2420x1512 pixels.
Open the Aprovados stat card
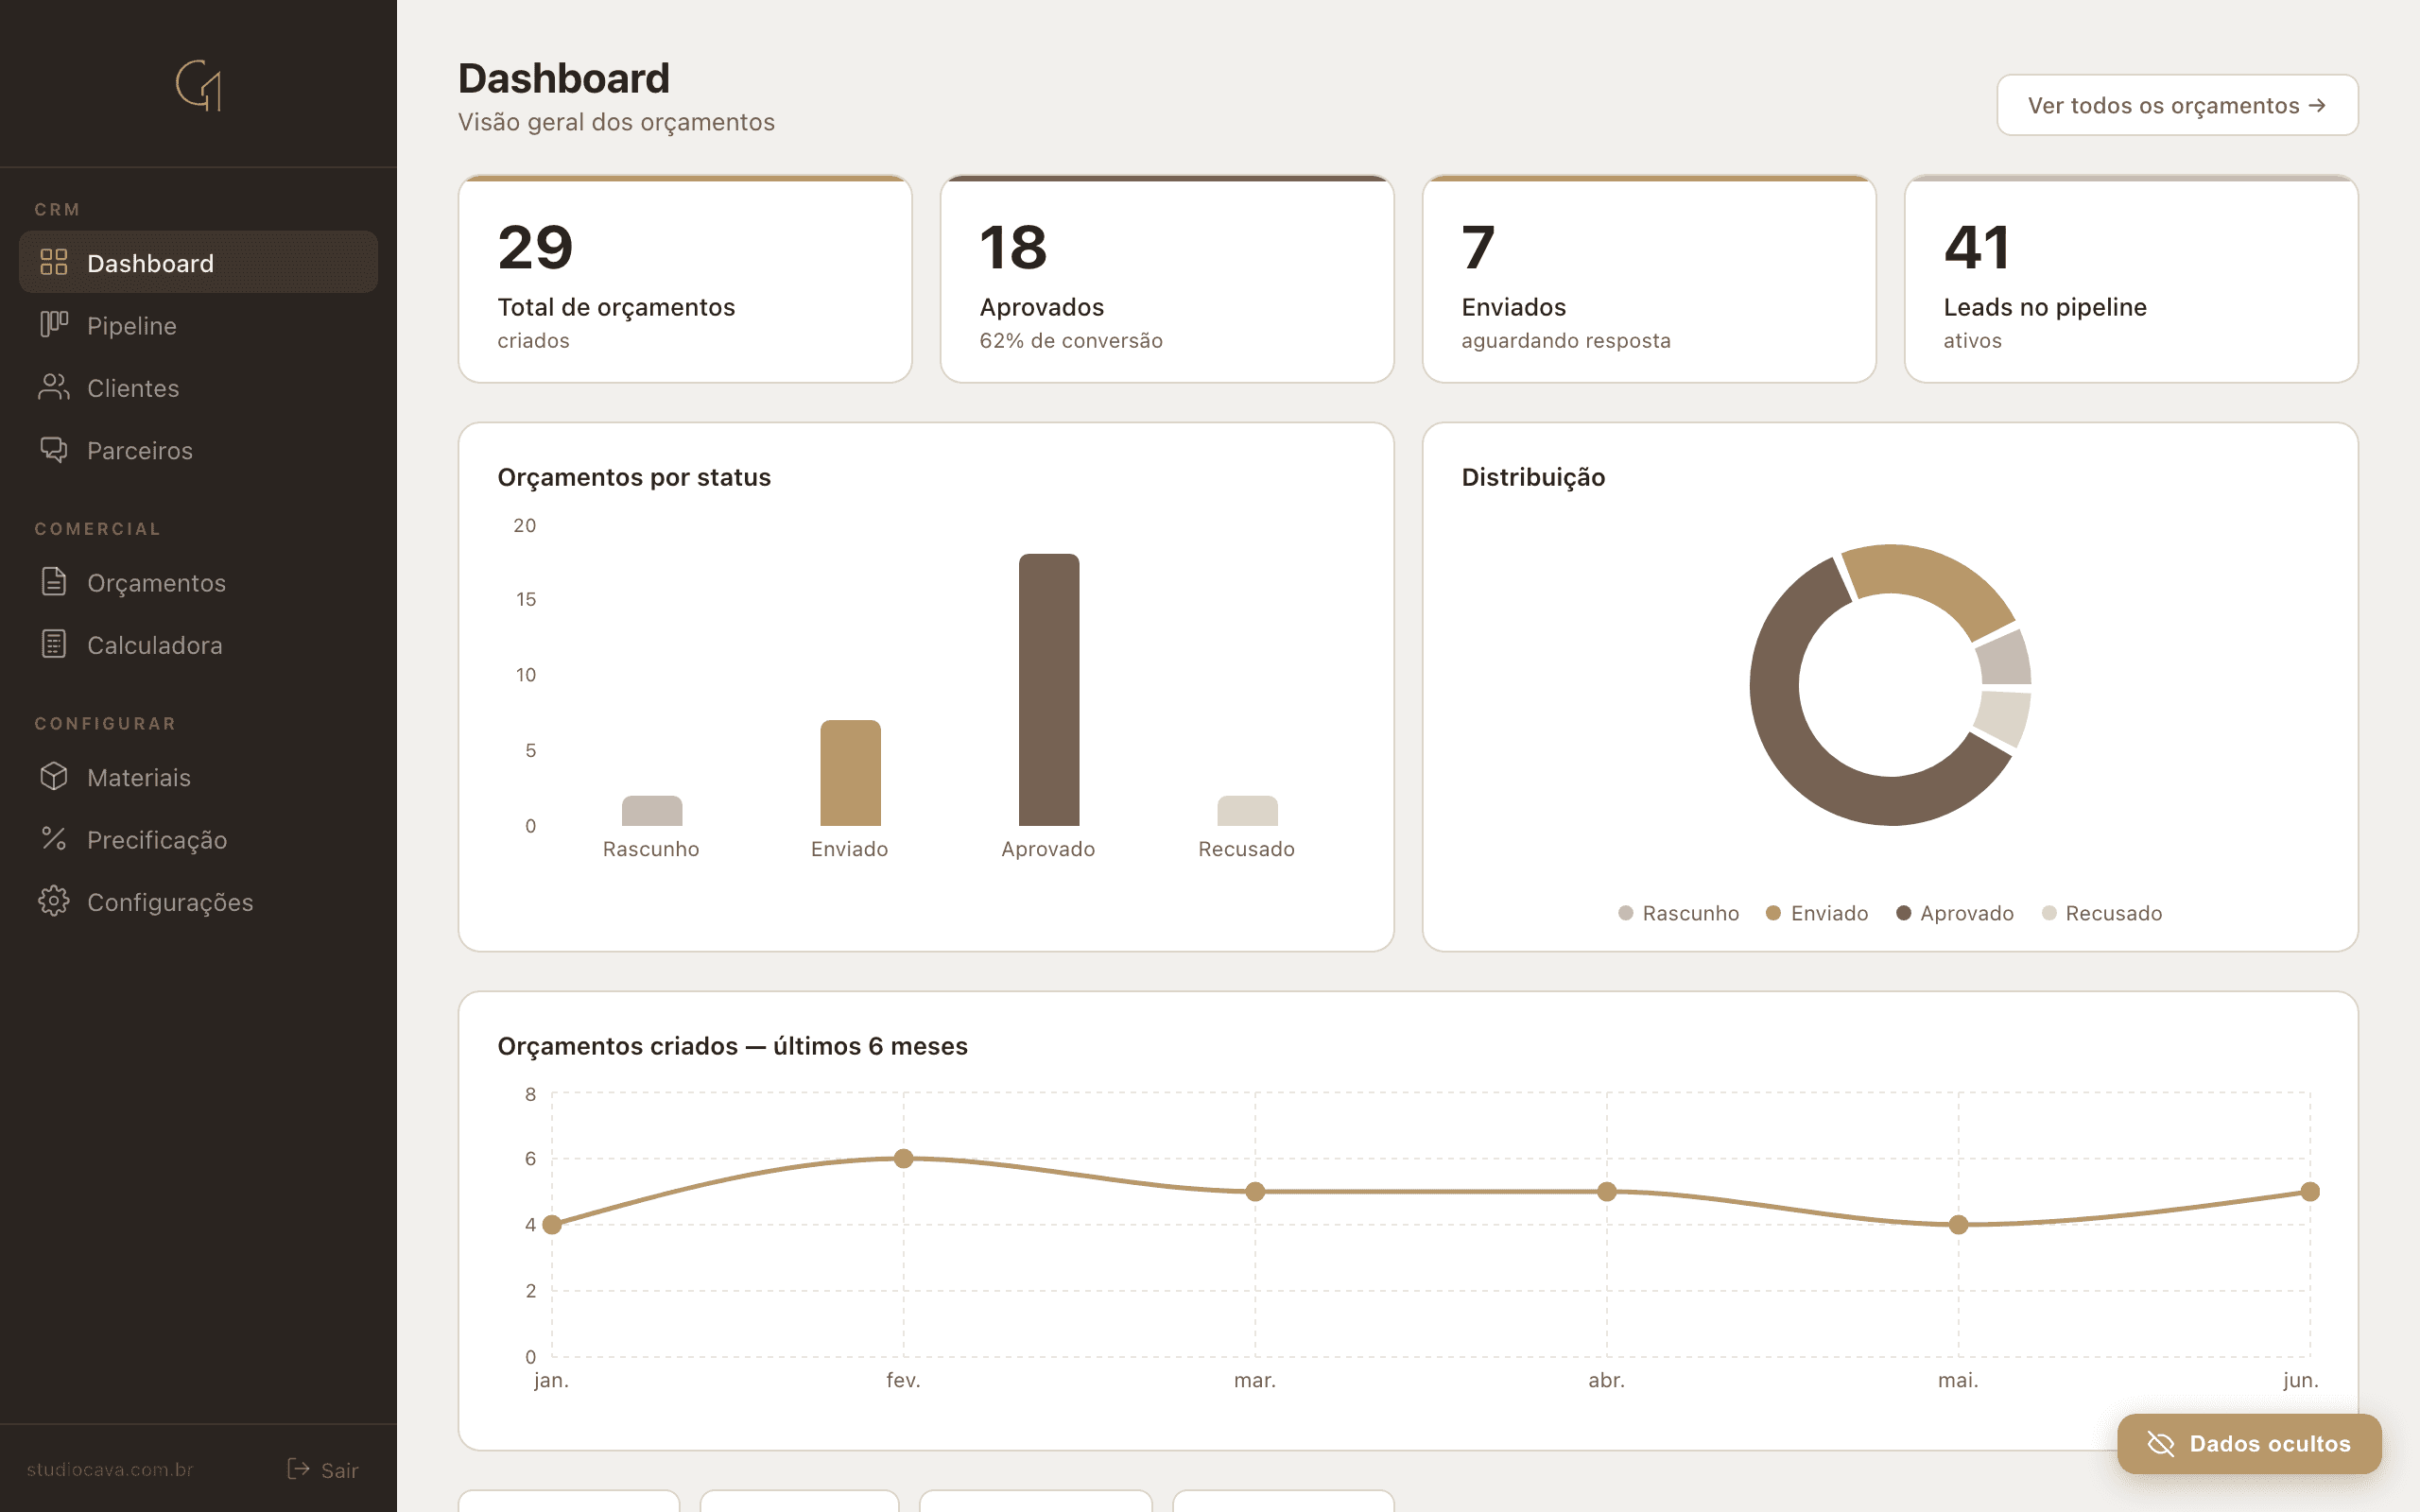tap(1167, 279)
